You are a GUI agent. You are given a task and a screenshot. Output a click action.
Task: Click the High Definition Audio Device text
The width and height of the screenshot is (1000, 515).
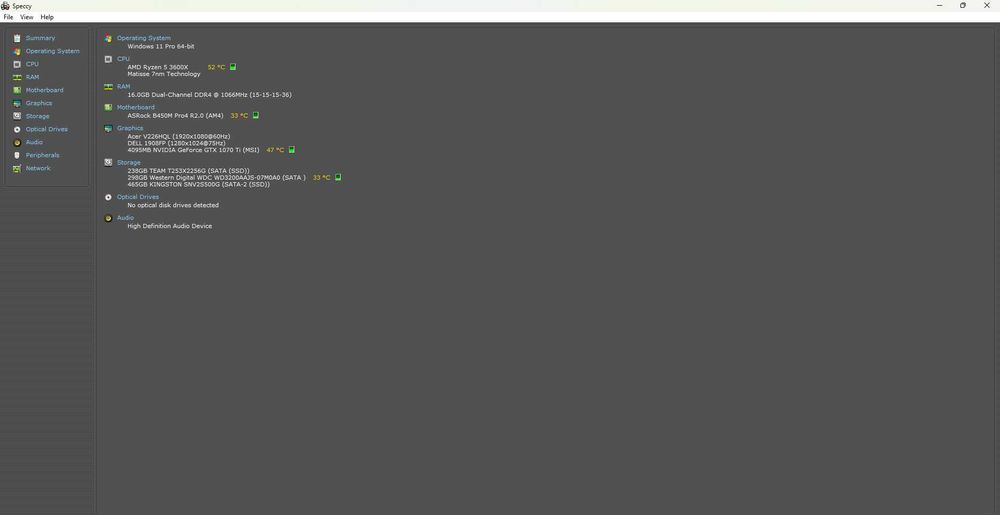pyautogui.click(x=170, y=226)
